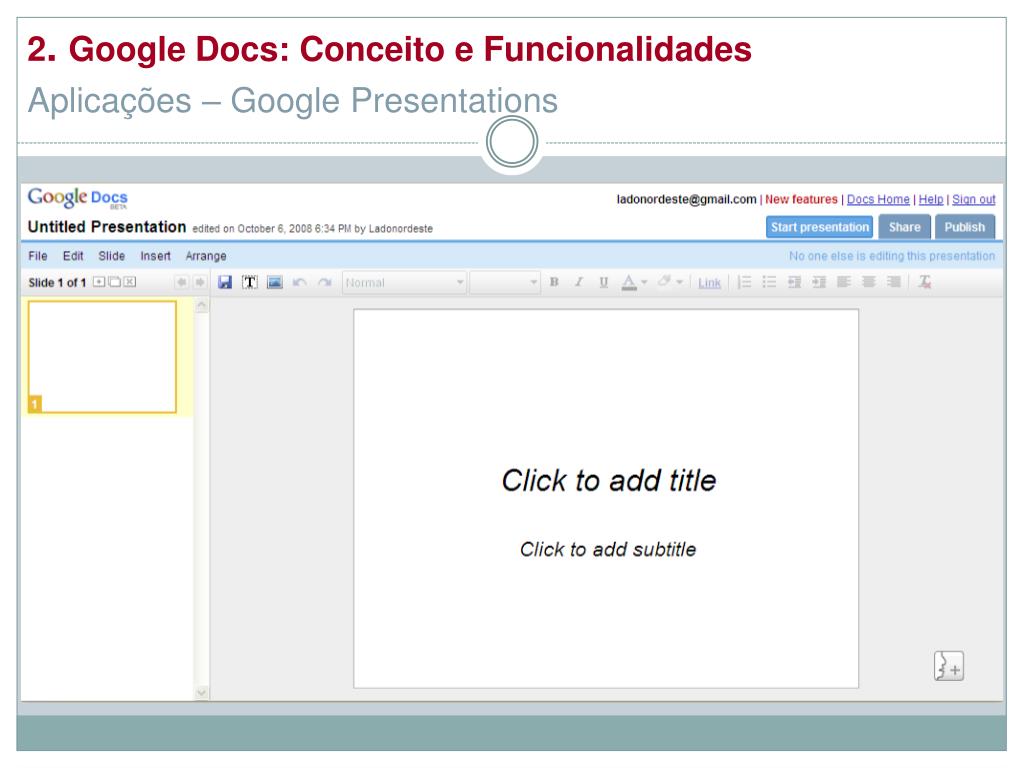
Task: Click the Untitled Presentation title
Action: [x=107, y=227]
